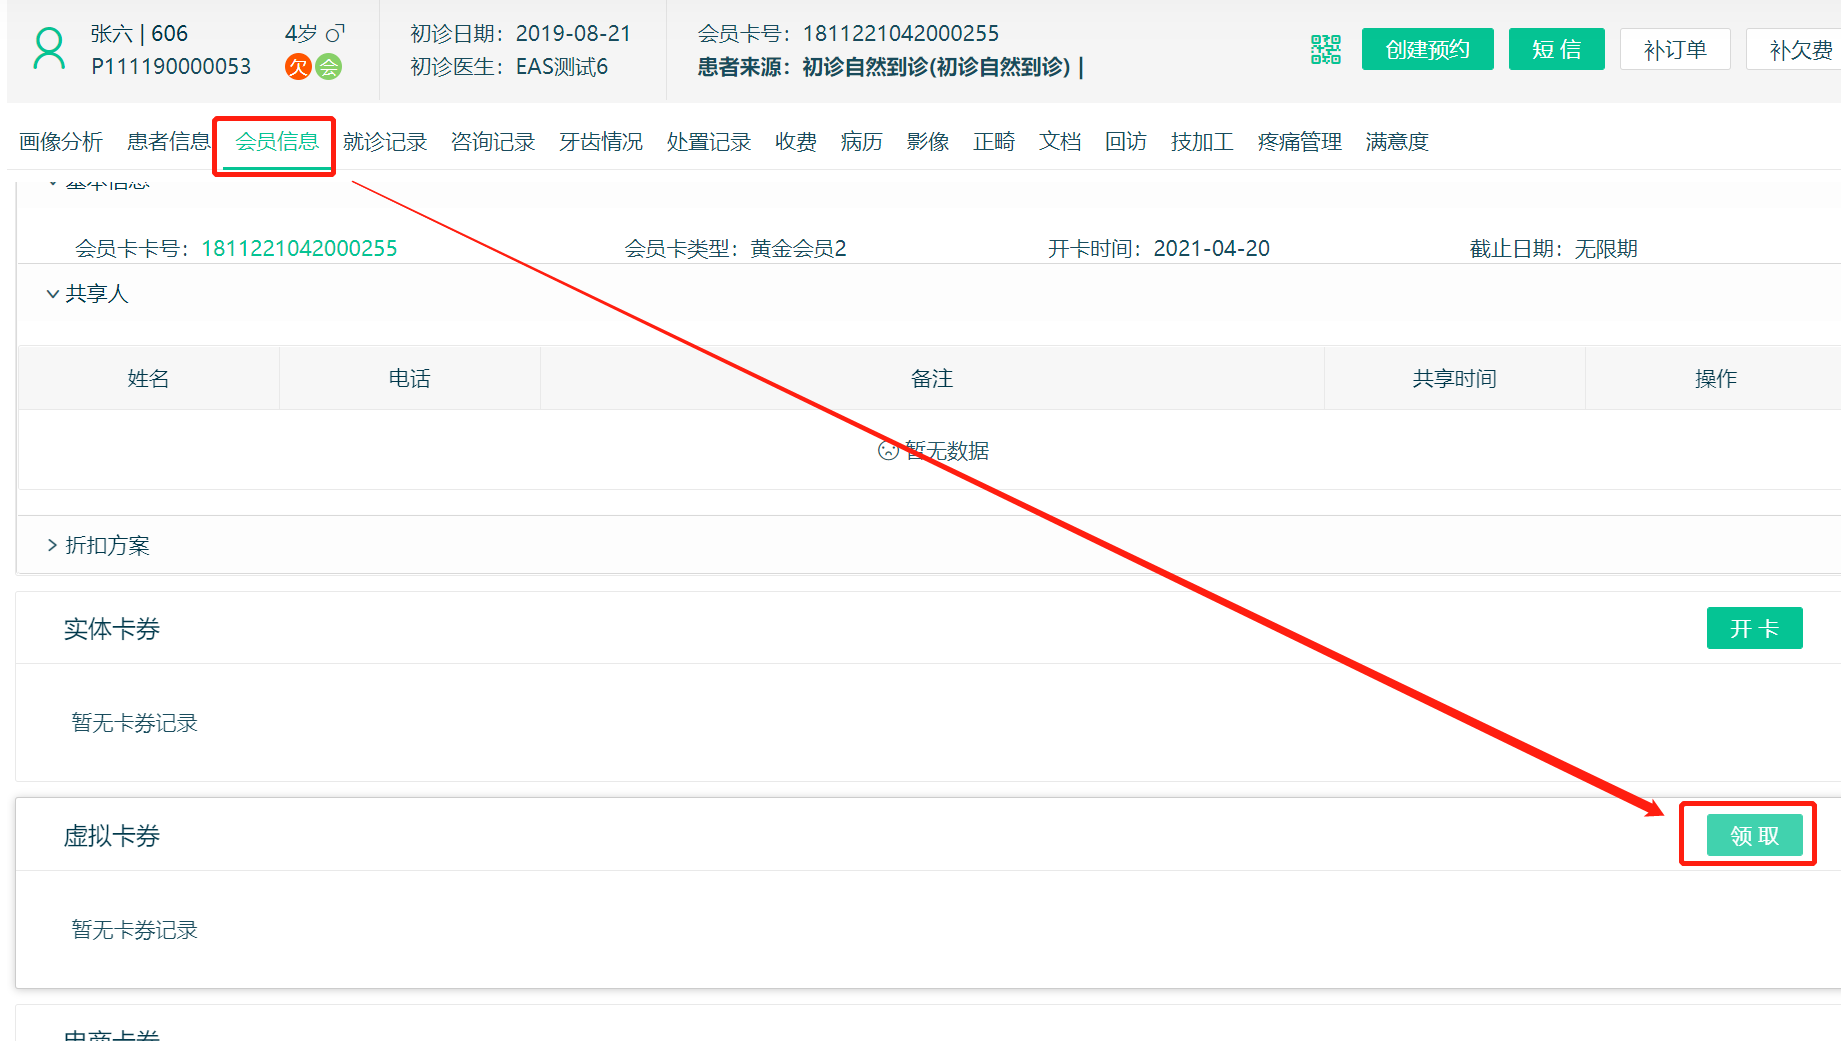Image resolution: width=1841 pixels, height=1041 pixels.
Task: Open the 画像分析 tab
Action: click(61, 142)
